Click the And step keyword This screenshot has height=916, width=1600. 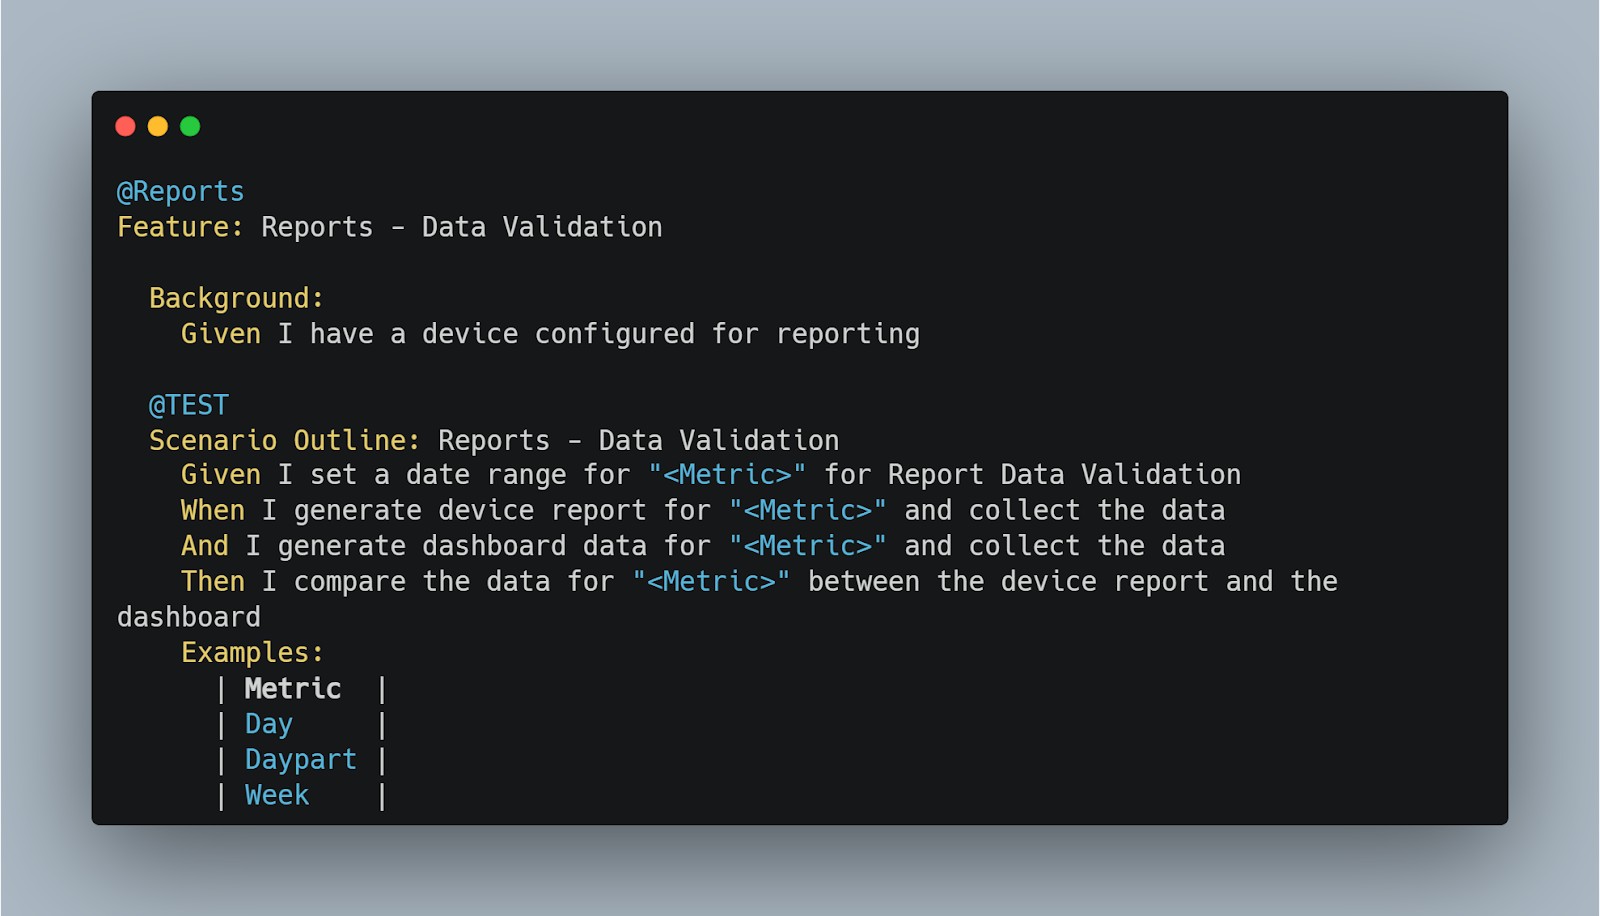point(204,546)
